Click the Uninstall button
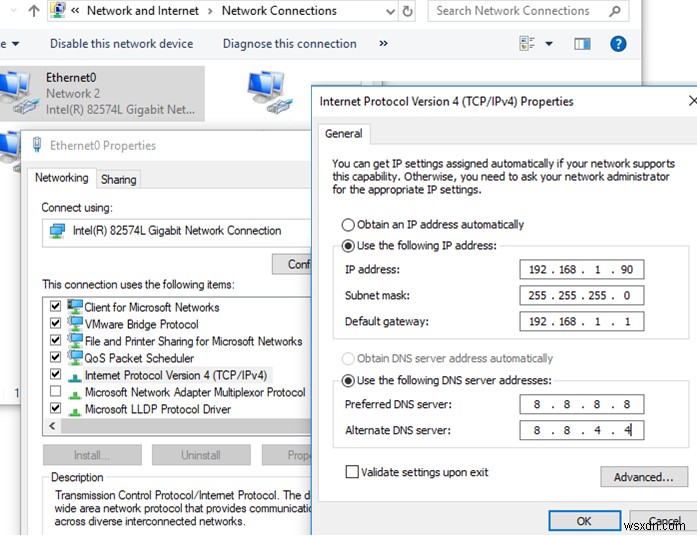Image resolution: width=697 pixels, height=536 pixels. pos(201,455)
